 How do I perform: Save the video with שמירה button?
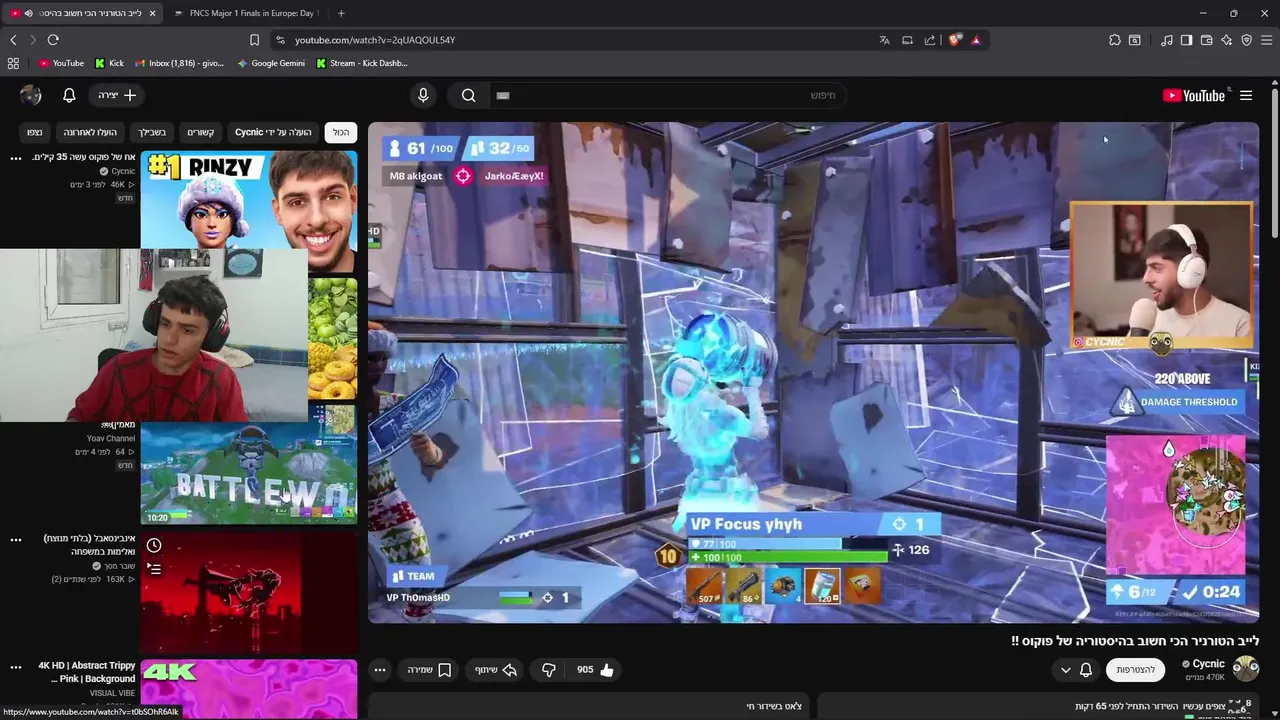pyautogui.click(x=430, y=670)
